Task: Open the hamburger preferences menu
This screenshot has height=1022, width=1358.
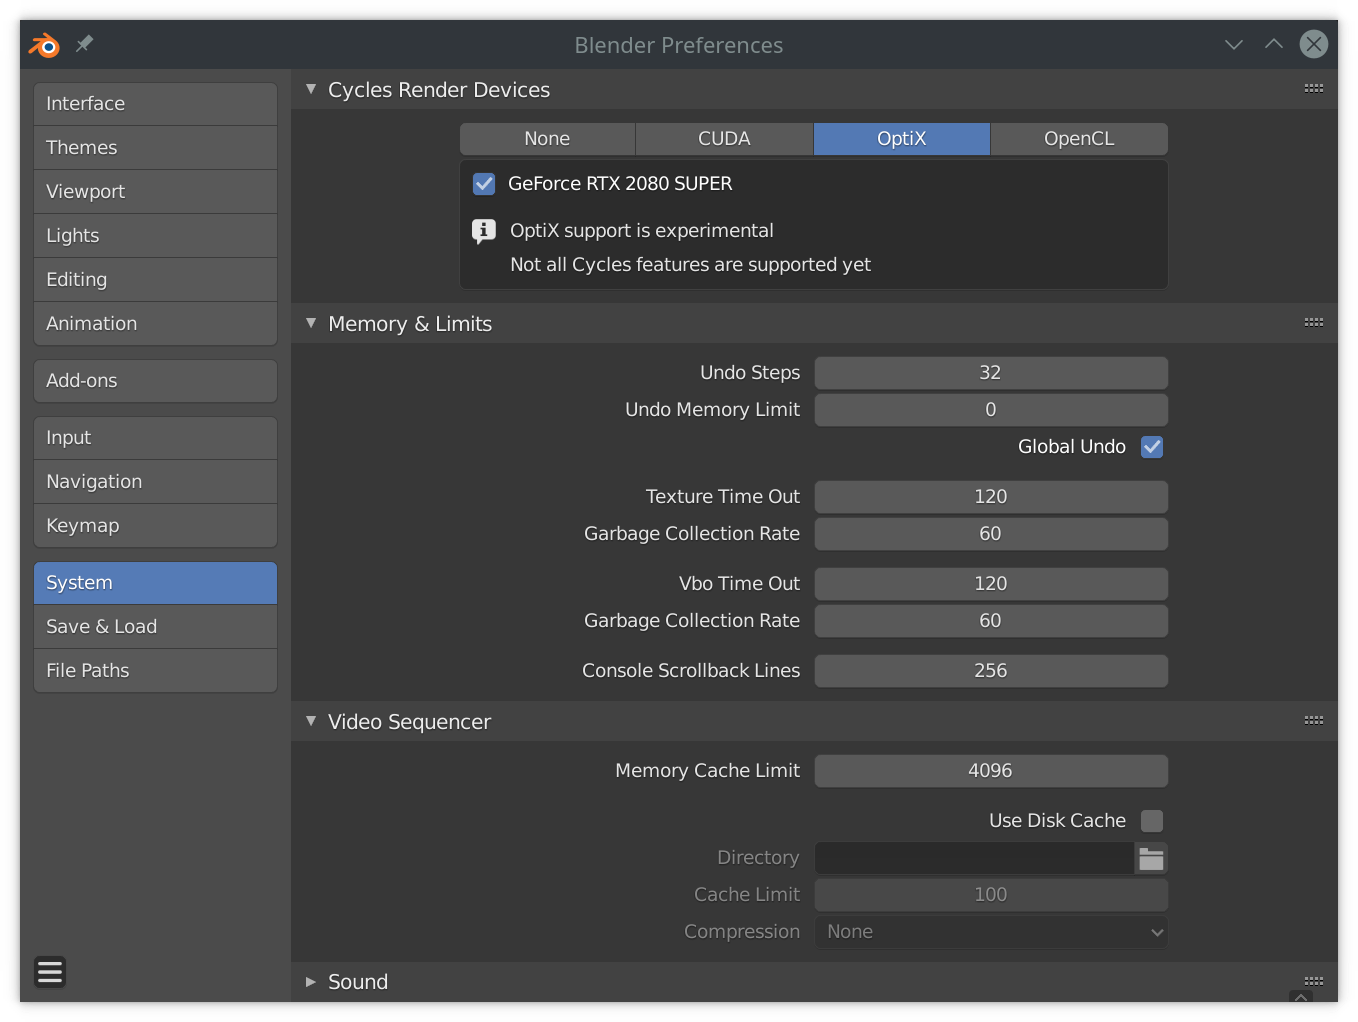Action: 50,972
